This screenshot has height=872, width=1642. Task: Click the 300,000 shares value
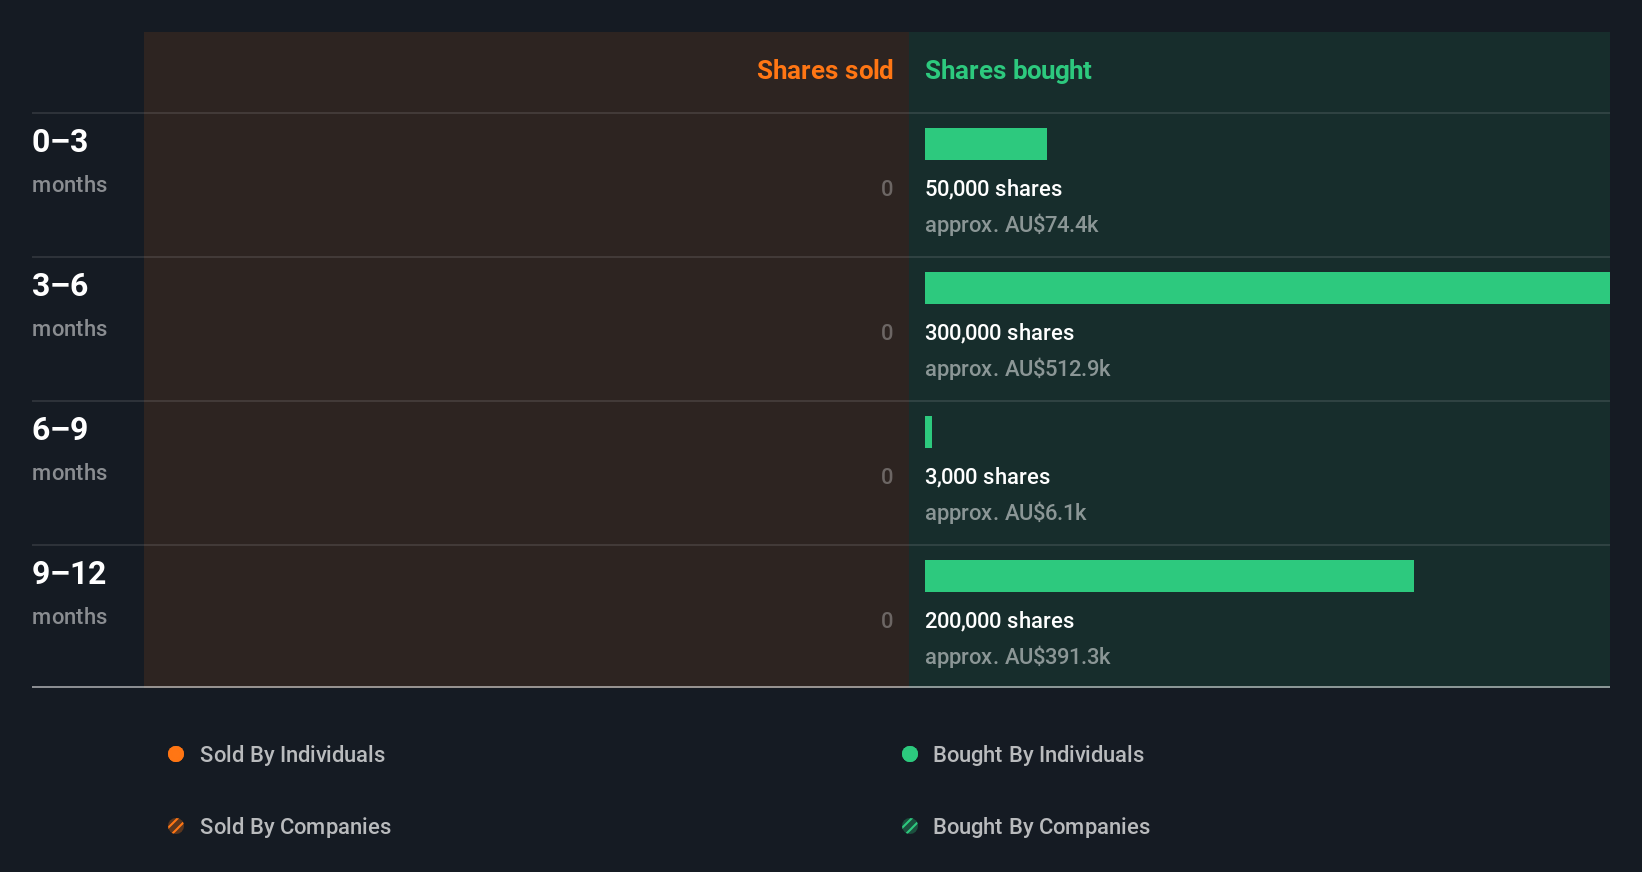[x=999, y=332]
